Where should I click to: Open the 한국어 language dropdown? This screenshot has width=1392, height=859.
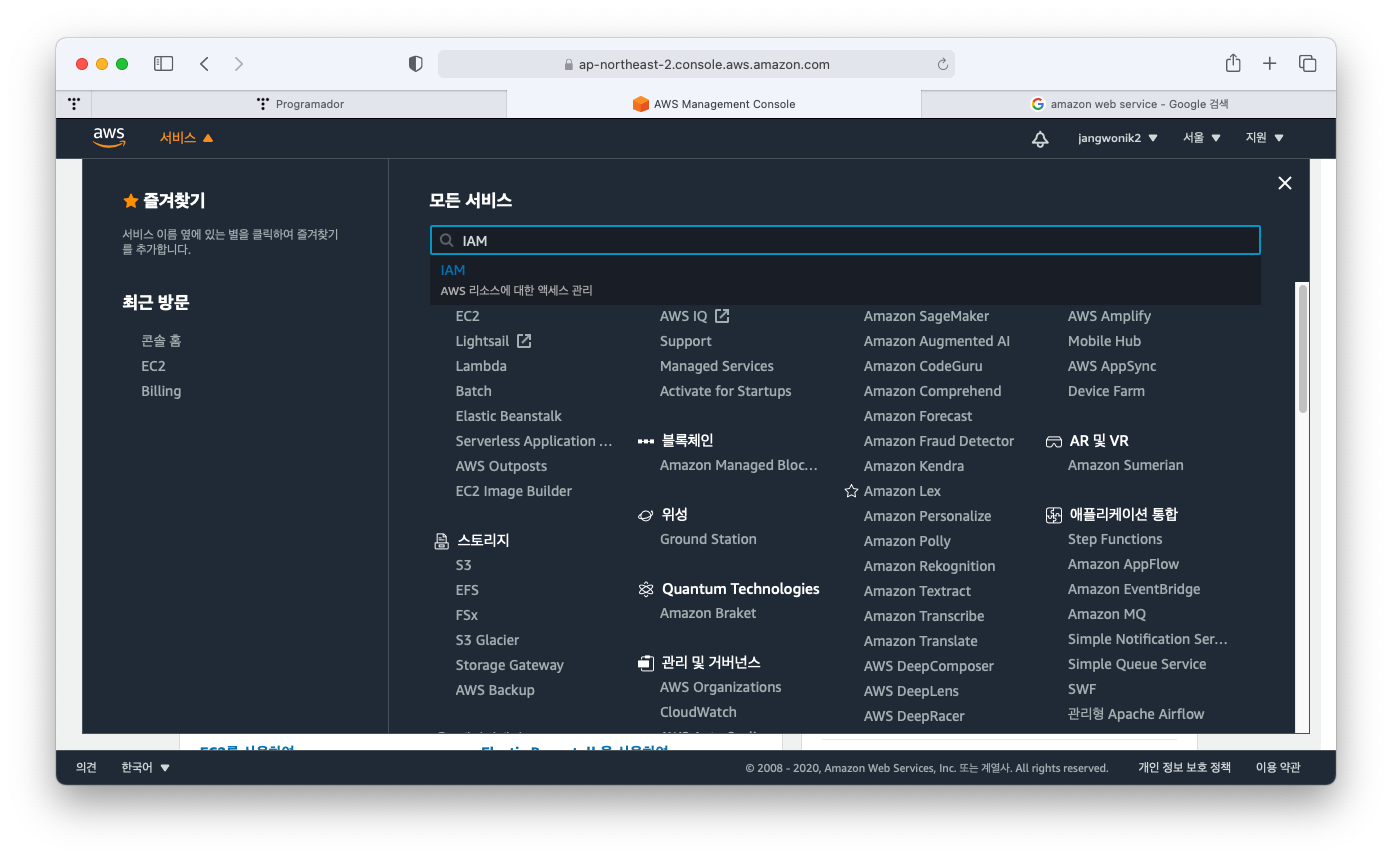coord(146,768)
